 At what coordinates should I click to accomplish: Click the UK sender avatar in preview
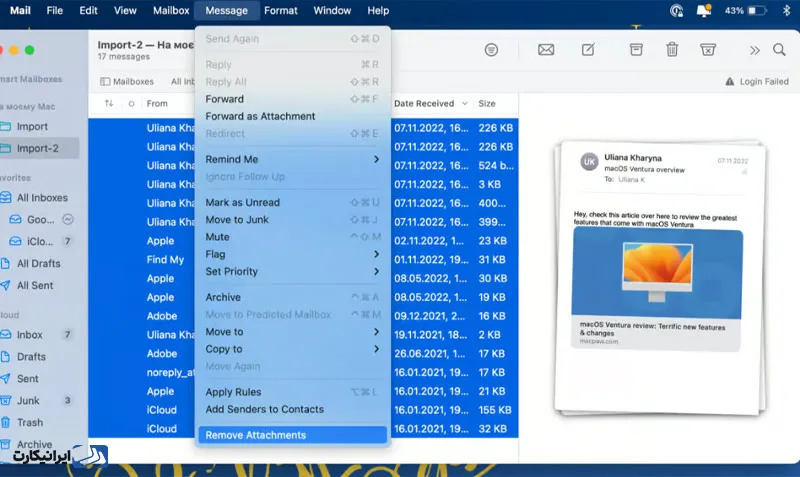589,162
